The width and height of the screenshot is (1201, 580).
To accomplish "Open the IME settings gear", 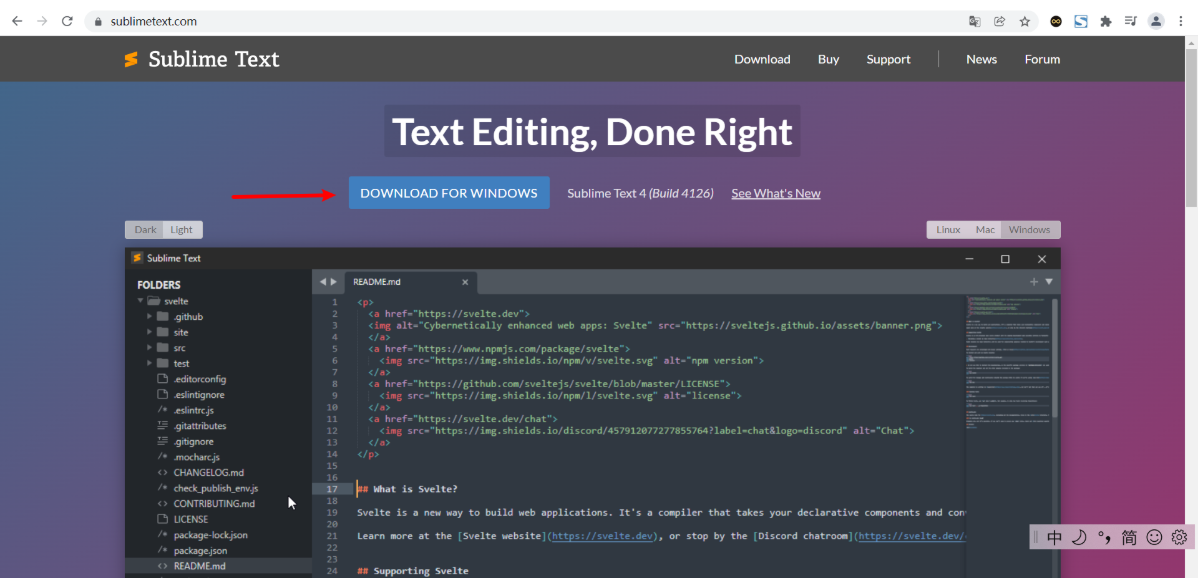I will point(1179,538).
